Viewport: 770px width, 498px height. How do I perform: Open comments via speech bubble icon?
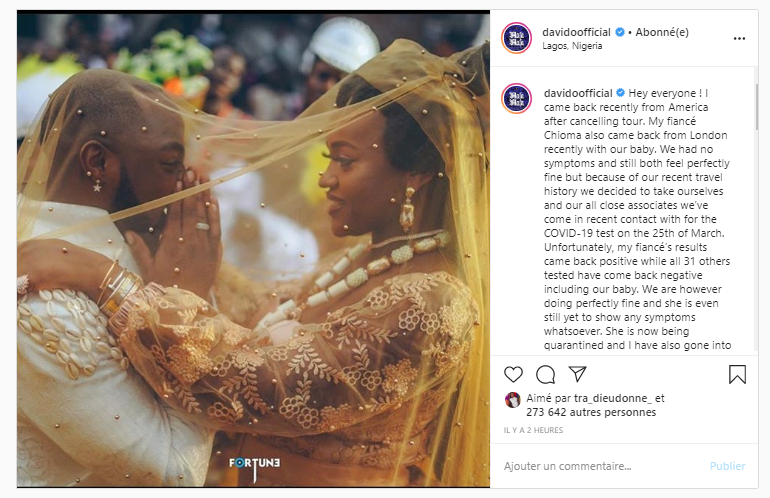(545, 374)
